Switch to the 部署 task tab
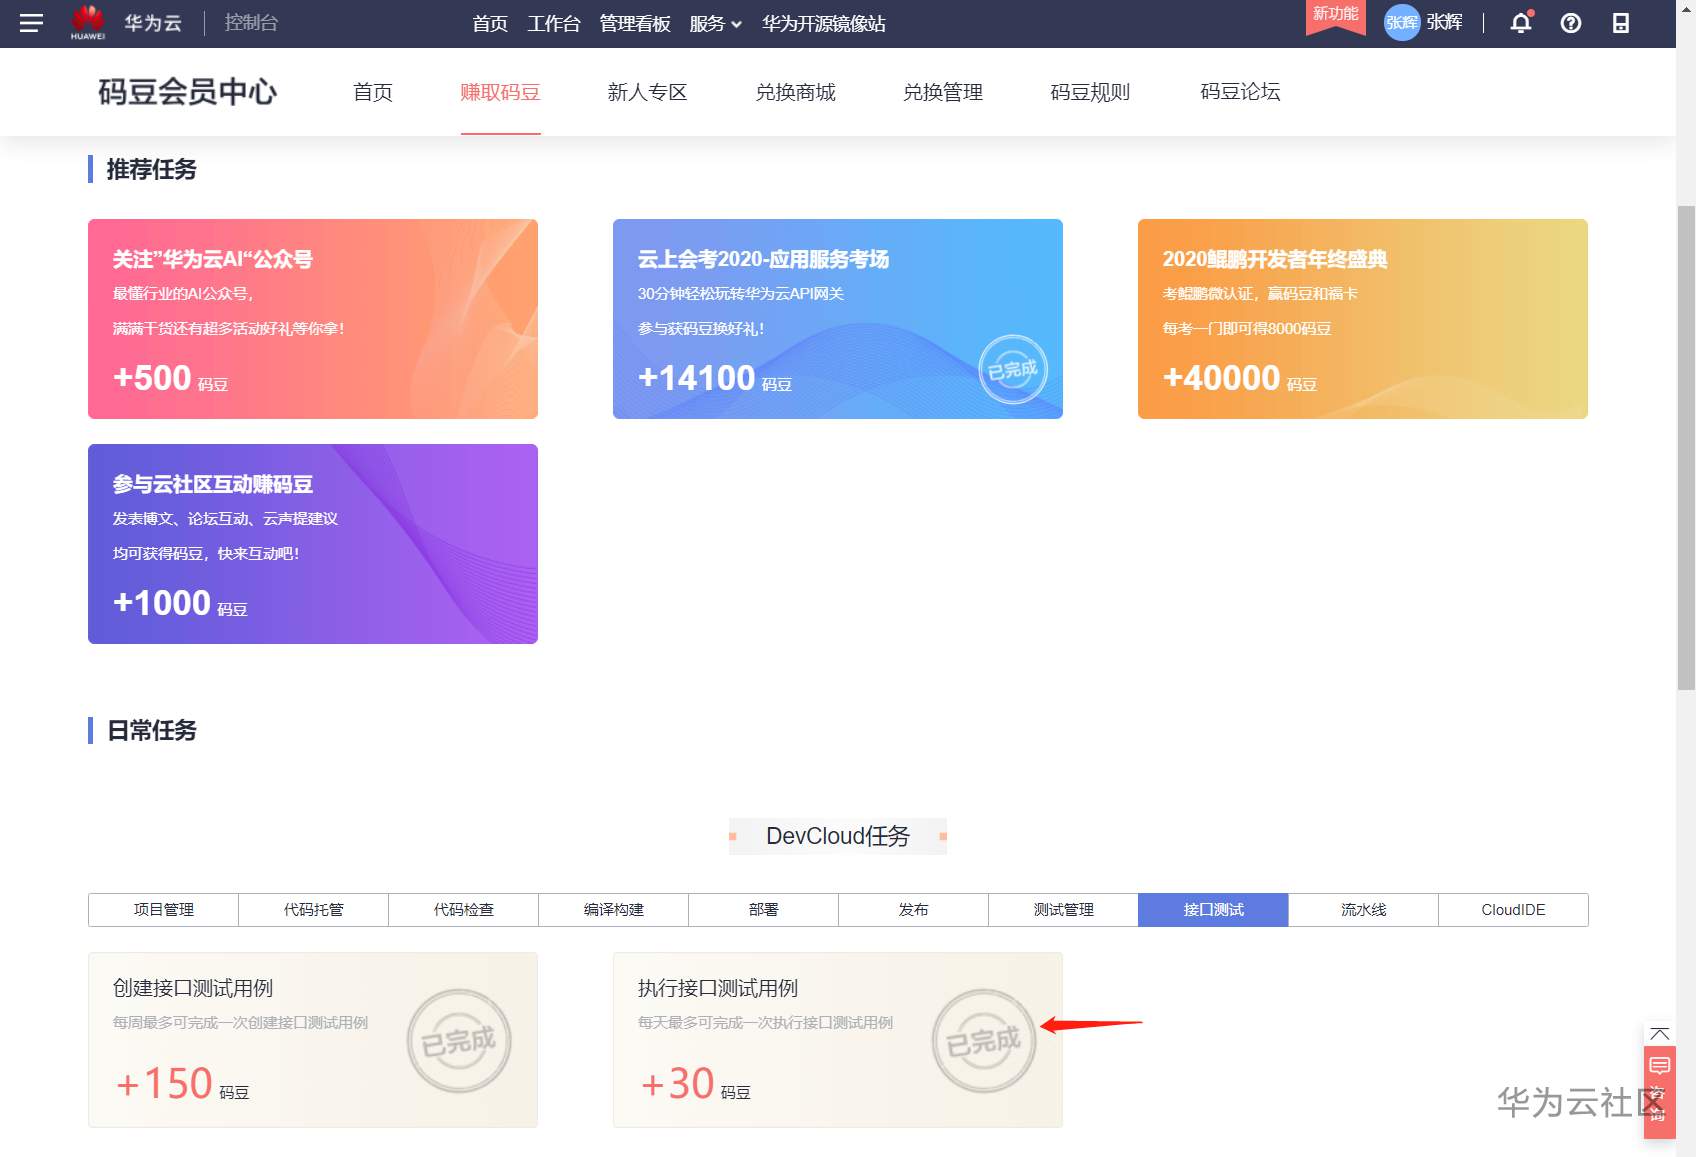The width and height of the screenshot is (1696, 1157). (x=764, y=910)
